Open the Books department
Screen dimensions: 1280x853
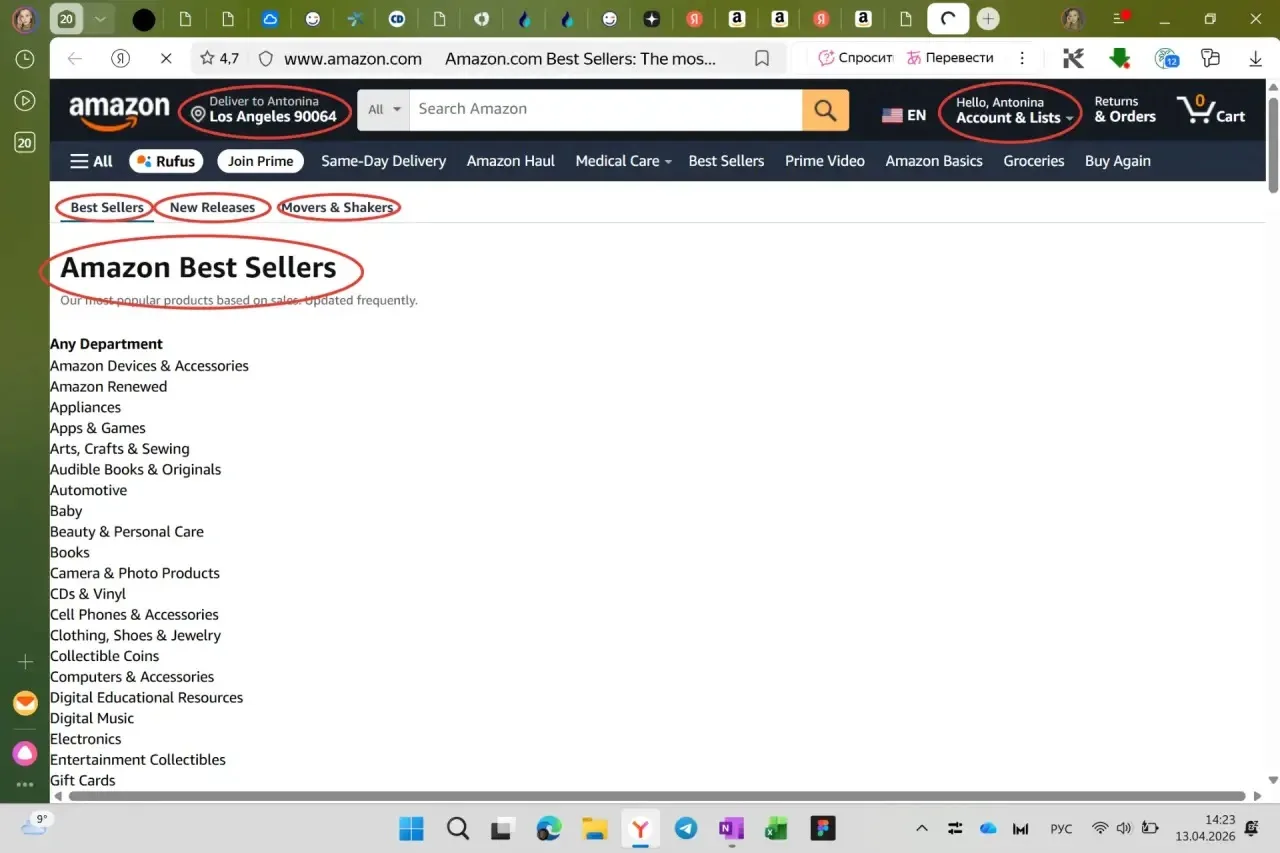[70, 552]
